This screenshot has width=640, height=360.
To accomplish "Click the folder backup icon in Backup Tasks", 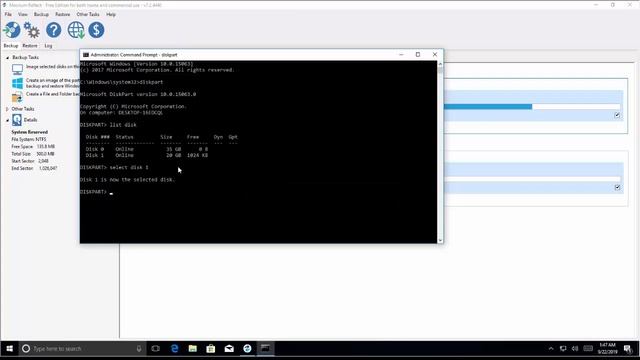I will [x=17, y=97].
